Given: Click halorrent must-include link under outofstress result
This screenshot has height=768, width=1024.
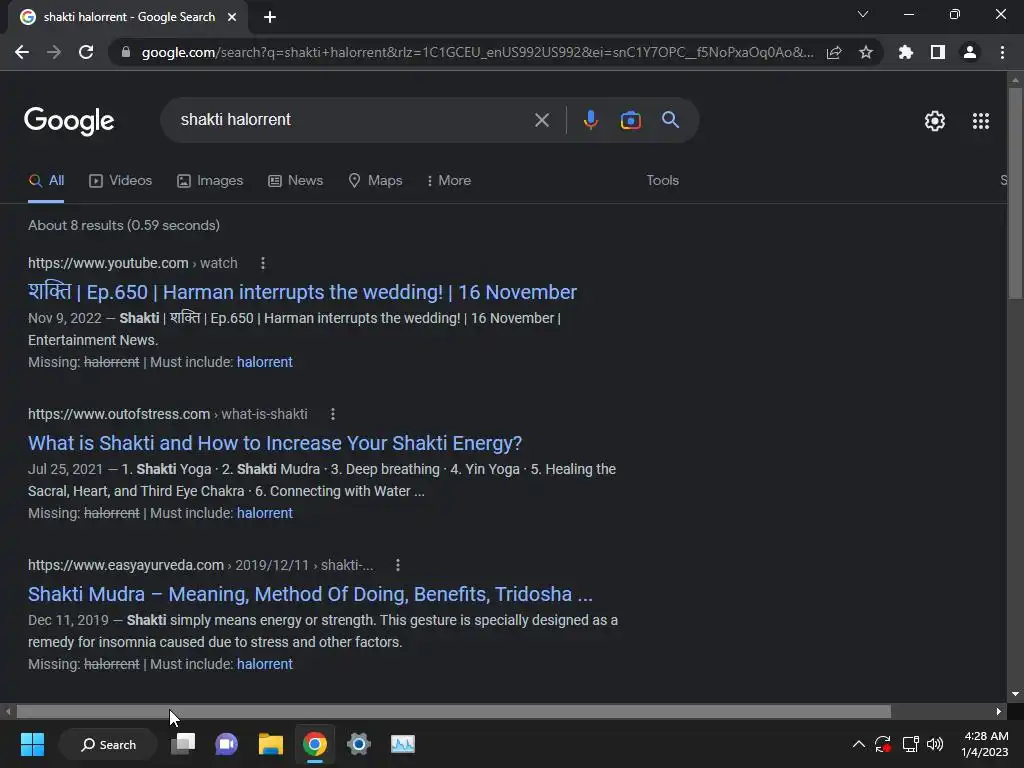Looking at the screenshot, I should pos(264,513).
